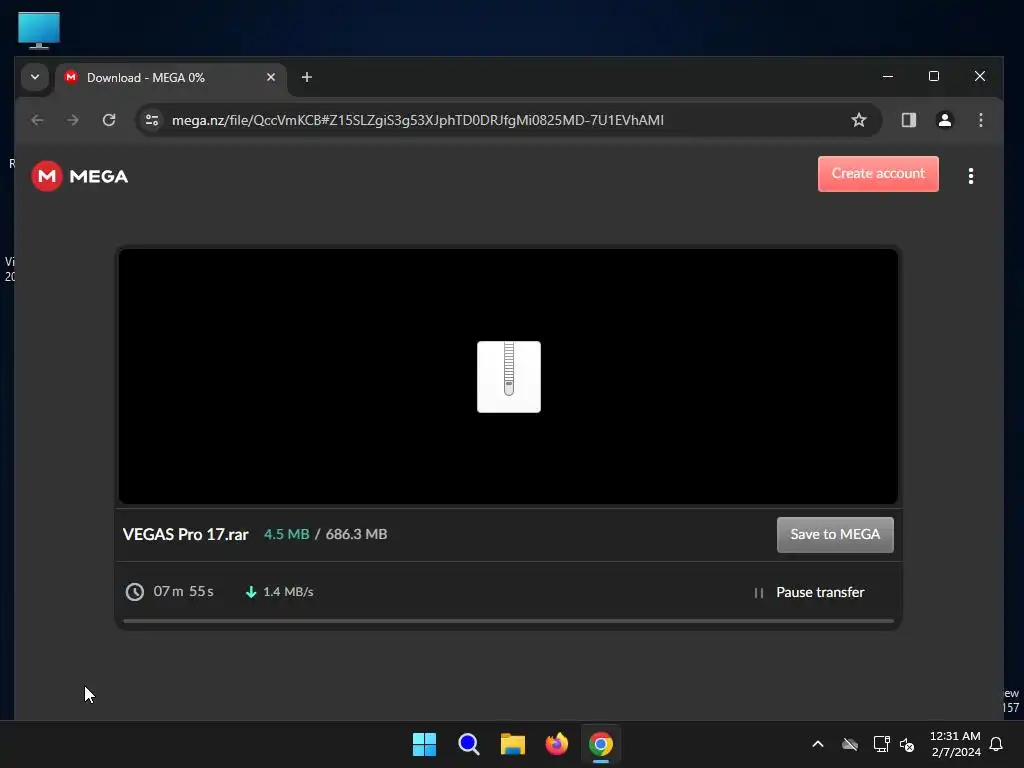1024x768 pixels.
Task: Bookmark this page with star
Action: (858, 120)
